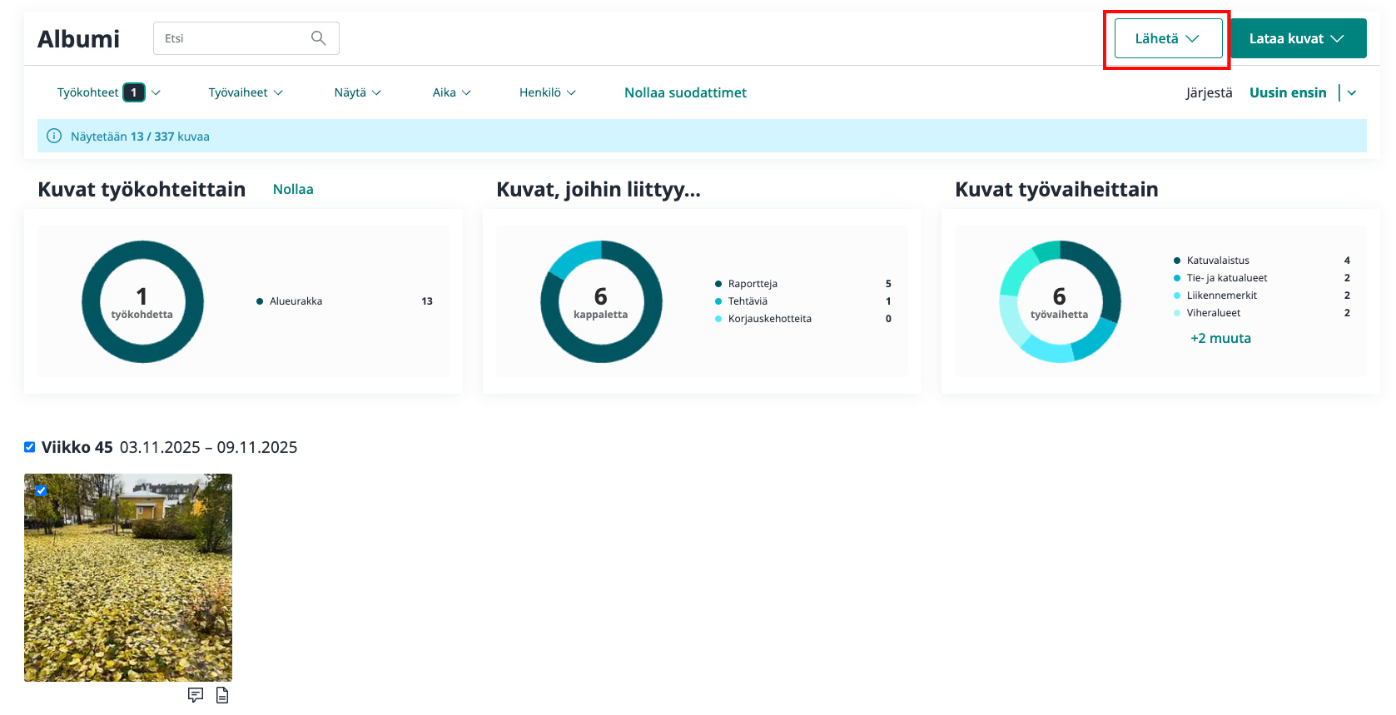Click the Katuvalaistus legend color dot

pyautogui.click(x=1178, y=261)
